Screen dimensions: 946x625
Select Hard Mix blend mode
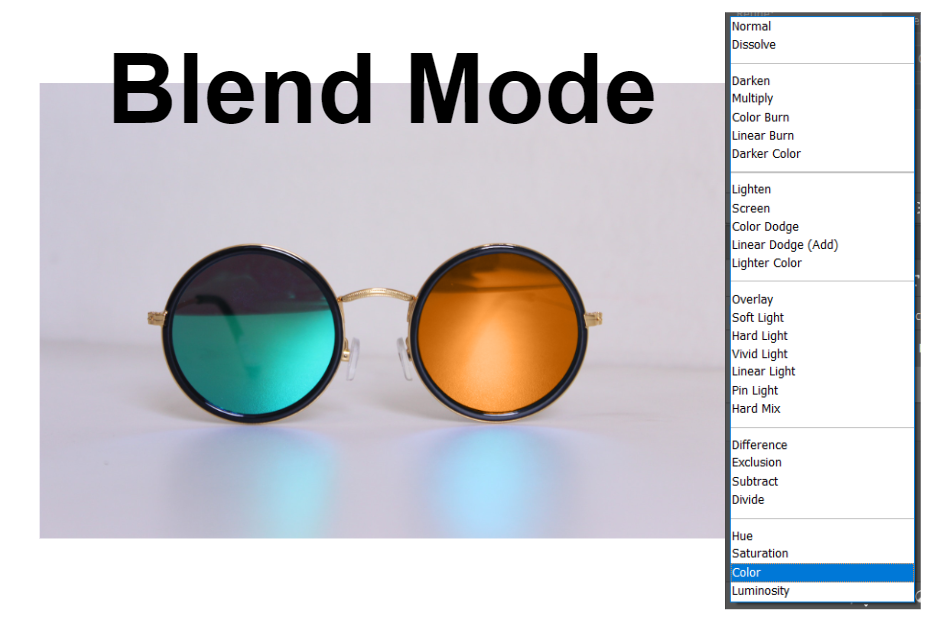[822, 408]
